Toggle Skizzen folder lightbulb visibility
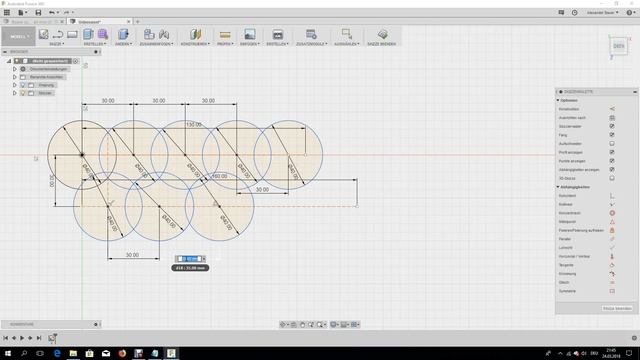The image size is (640, 360). pyautogui.click(x=23, y=93)
